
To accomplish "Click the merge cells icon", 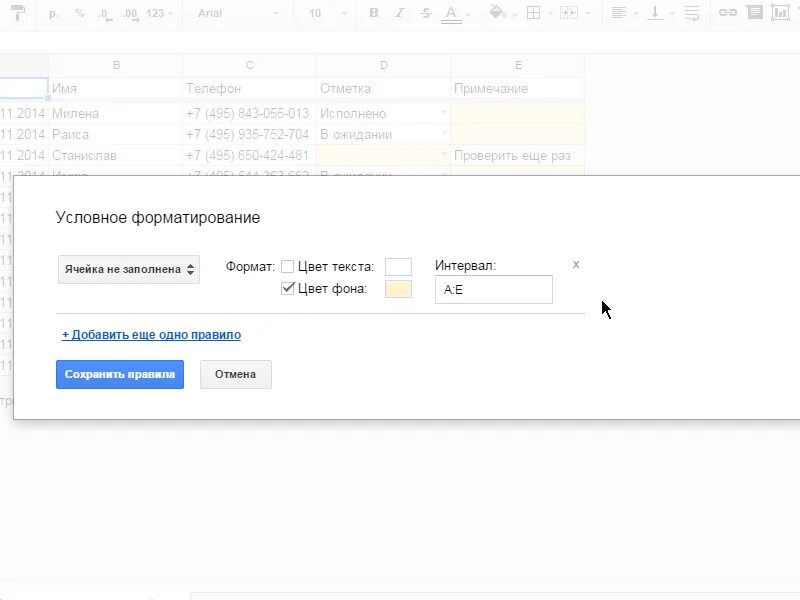I will pos(569,13).
